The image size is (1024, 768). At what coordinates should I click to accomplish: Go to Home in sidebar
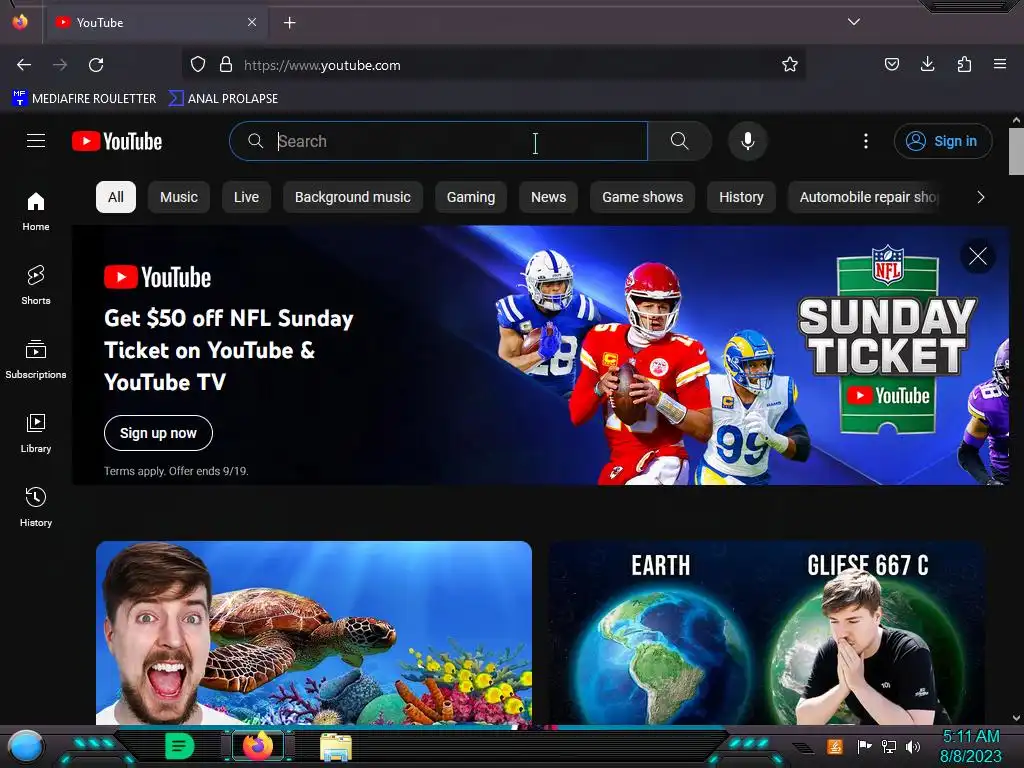[x=36, y=212]
